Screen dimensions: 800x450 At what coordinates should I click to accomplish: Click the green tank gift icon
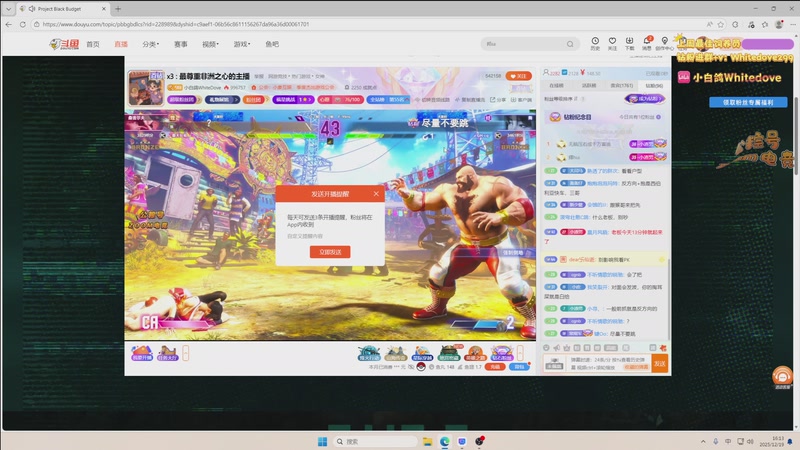pyautogui.click(x=449, y=353)
